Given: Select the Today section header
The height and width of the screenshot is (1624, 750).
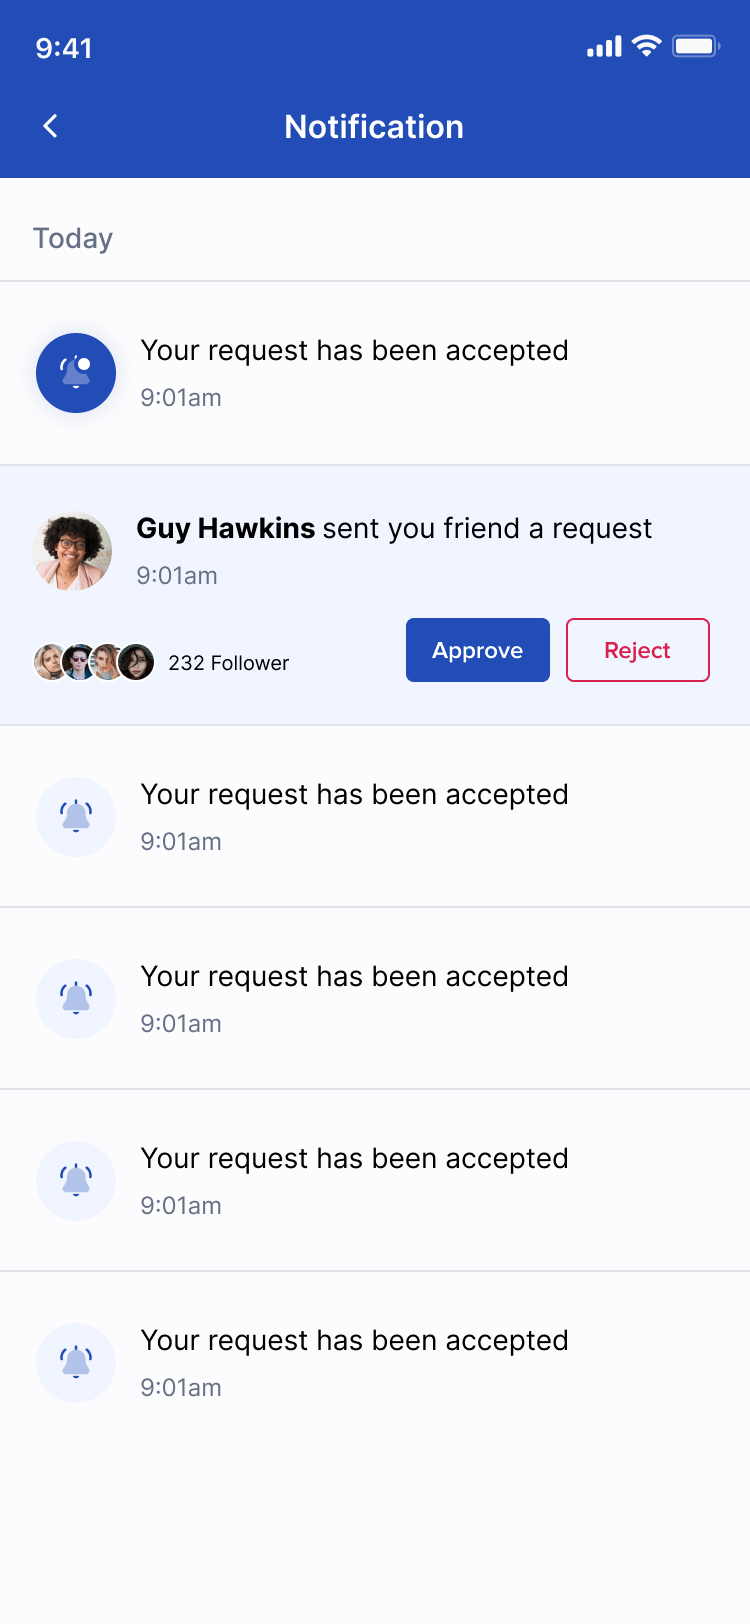Looking at the screenshot, I should (x=73, y=238).
